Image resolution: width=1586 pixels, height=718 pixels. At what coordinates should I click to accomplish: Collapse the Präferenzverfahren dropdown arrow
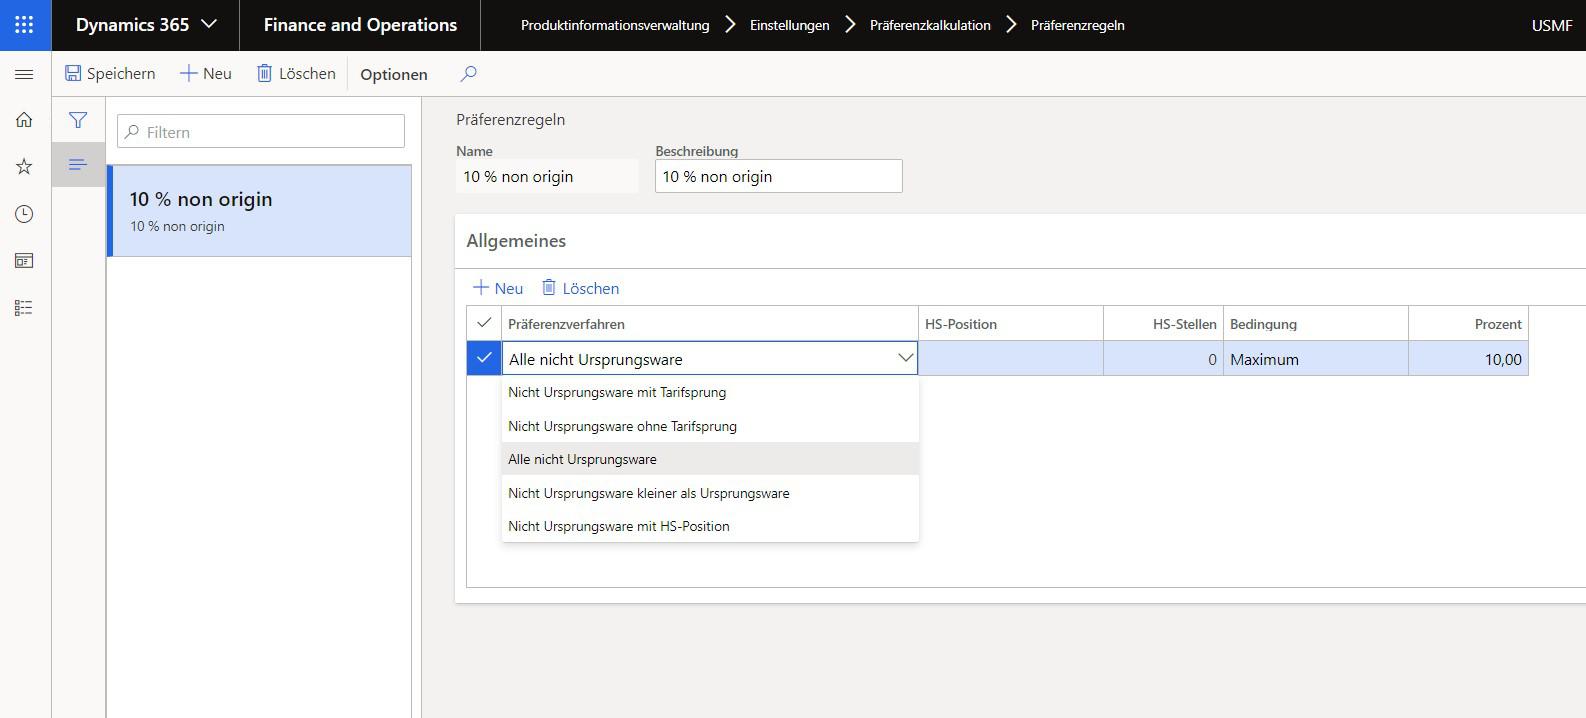coord(905,358)
